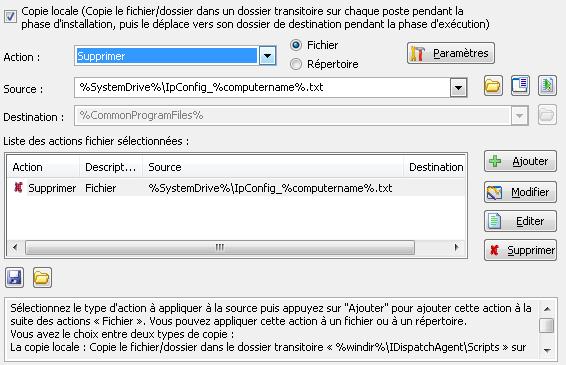
Task: Click the red X icon in list row
Action: [x=18, y=187]
